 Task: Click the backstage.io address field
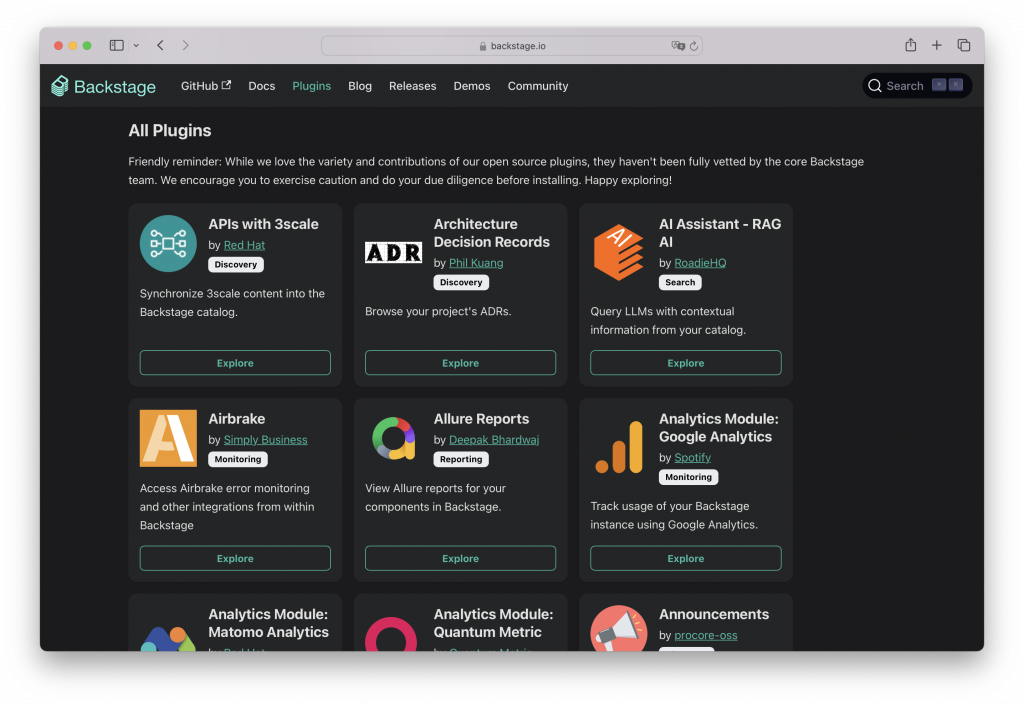[x=512, y=46]
